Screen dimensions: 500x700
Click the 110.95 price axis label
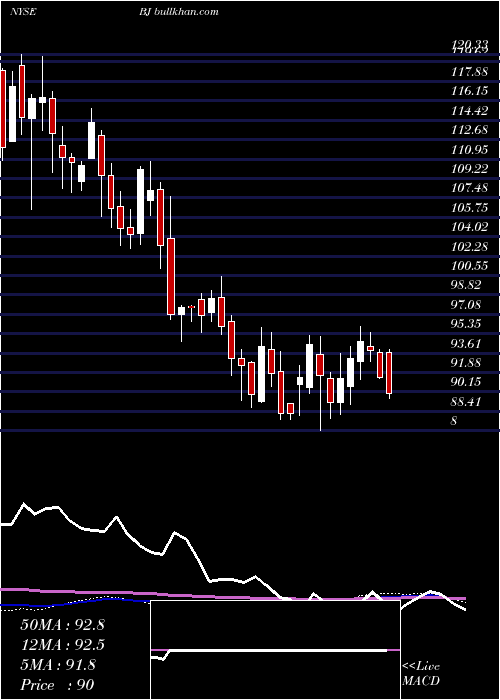click(x=469, y=150)
